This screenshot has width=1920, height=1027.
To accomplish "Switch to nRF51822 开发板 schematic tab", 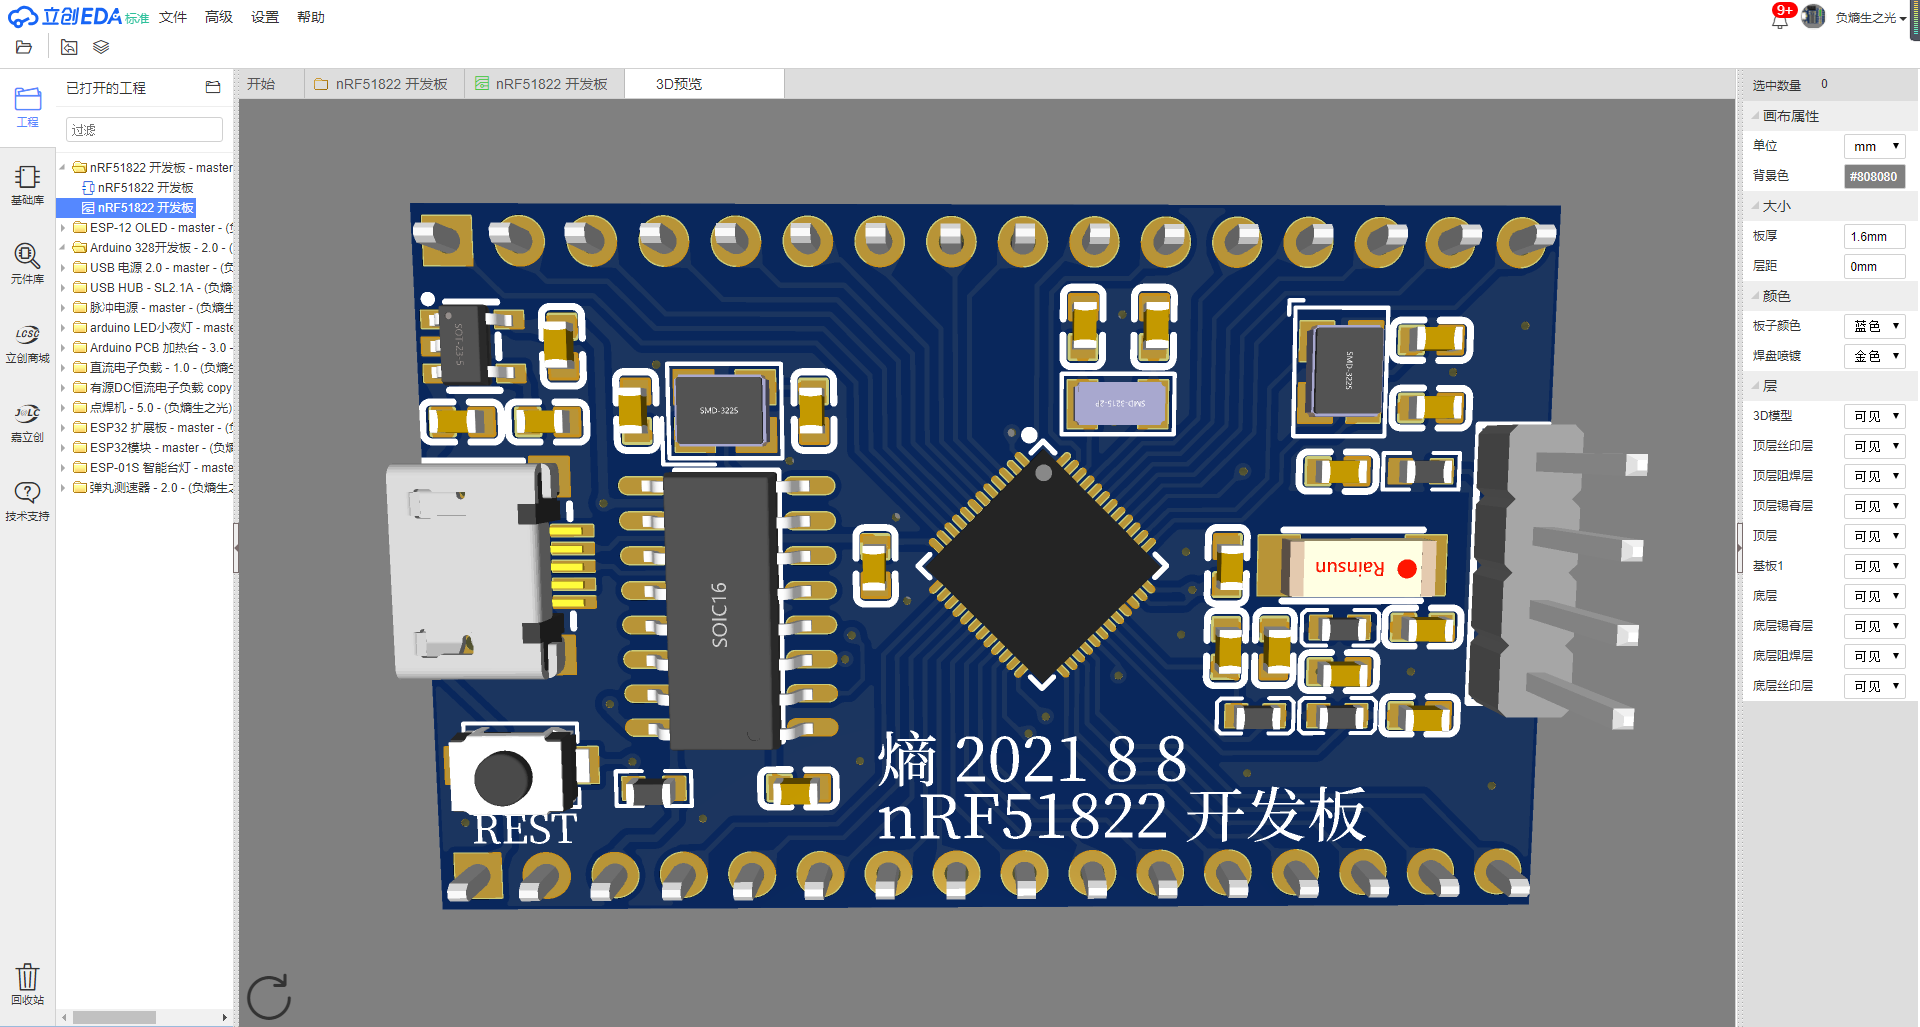I will pyautogui.click(x=382, y=84).
